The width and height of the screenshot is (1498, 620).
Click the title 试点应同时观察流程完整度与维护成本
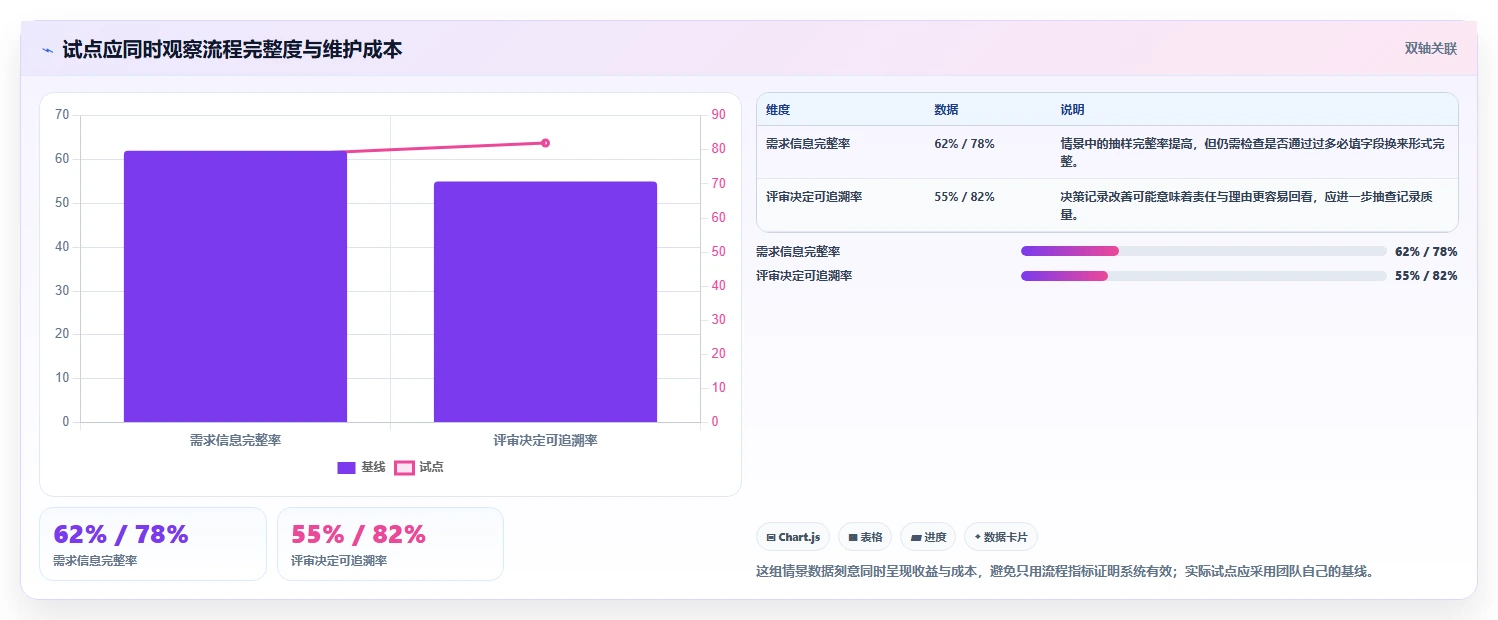(233, 49)
